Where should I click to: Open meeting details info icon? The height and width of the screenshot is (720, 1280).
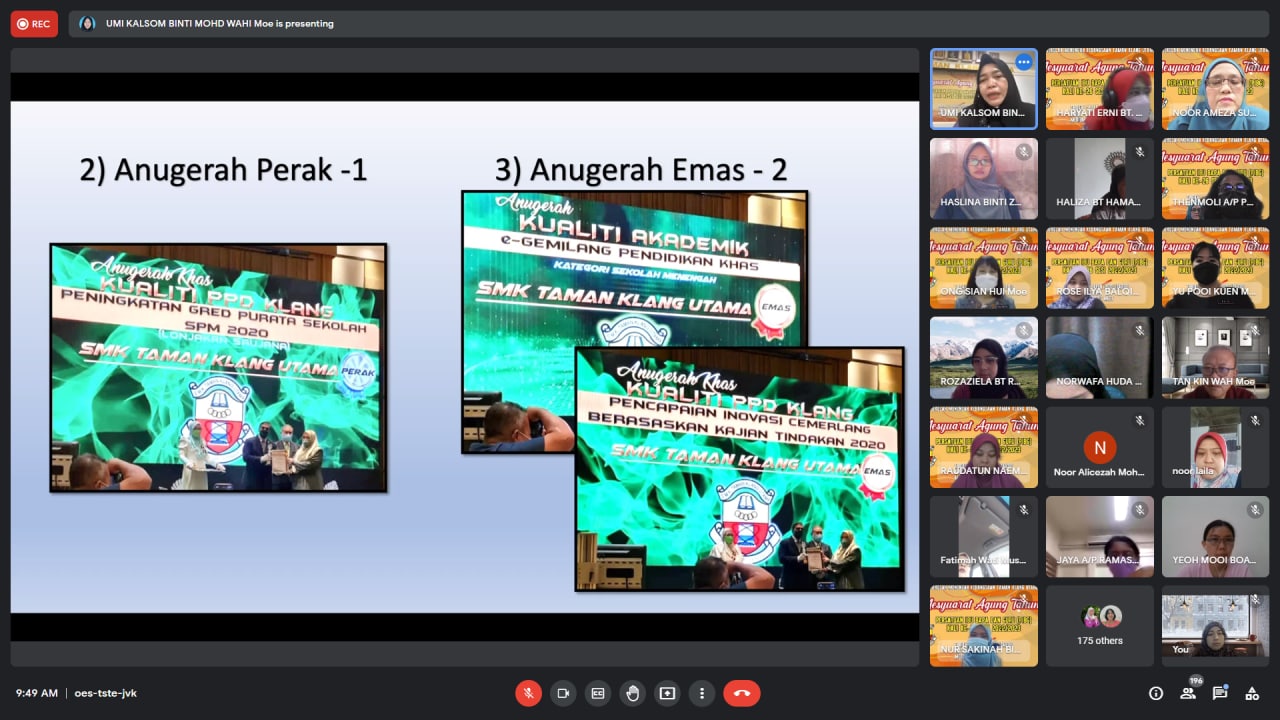tap(1156, 693)
